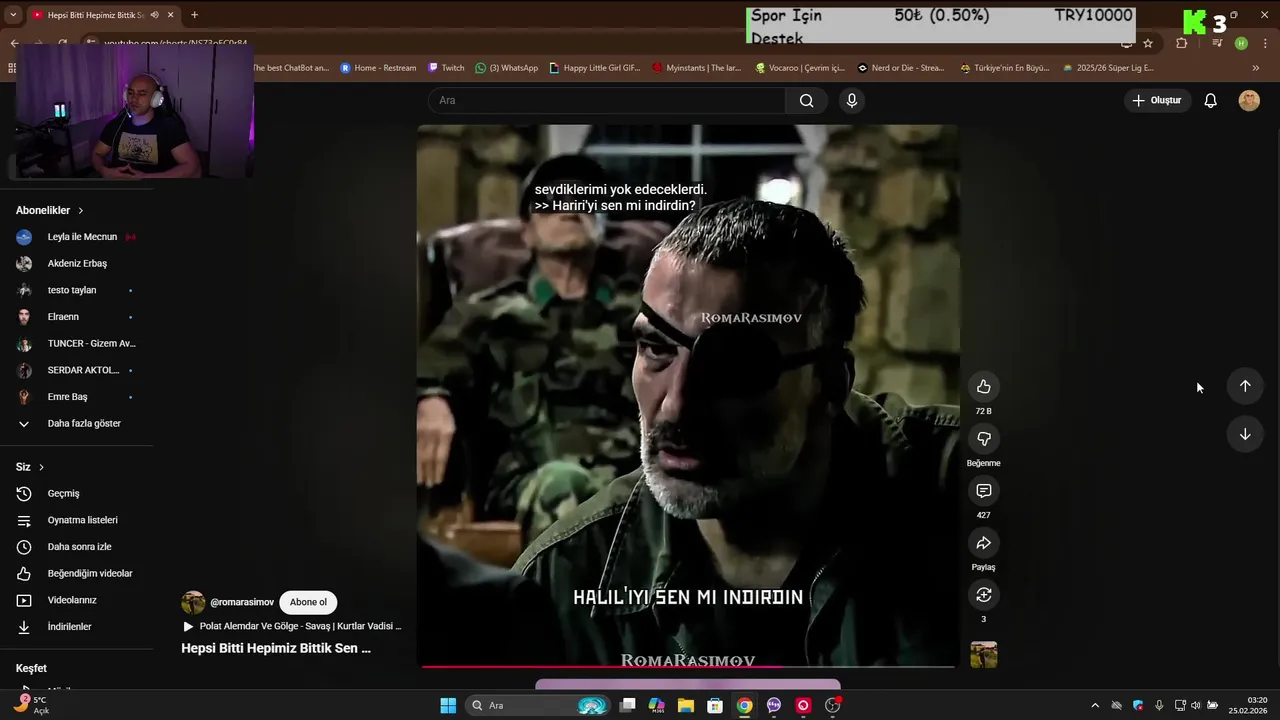Close the Hepsi Bitti browser tab
This screenshot has width=1280, height=720.
click(171, 15)
